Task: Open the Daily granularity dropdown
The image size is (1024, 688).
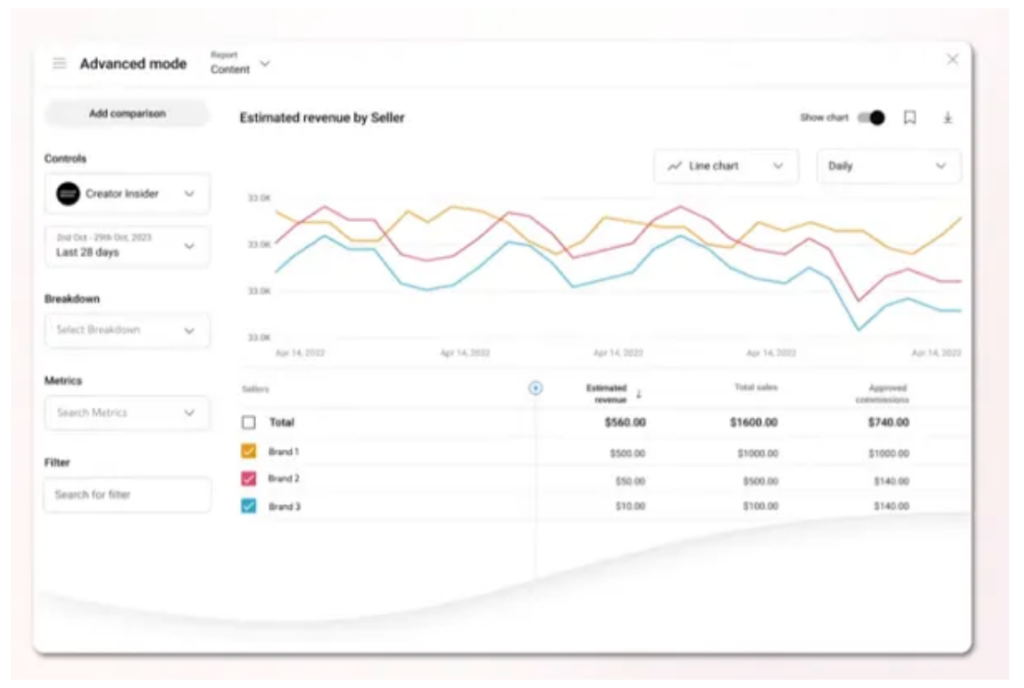Action: click(888, 166)
